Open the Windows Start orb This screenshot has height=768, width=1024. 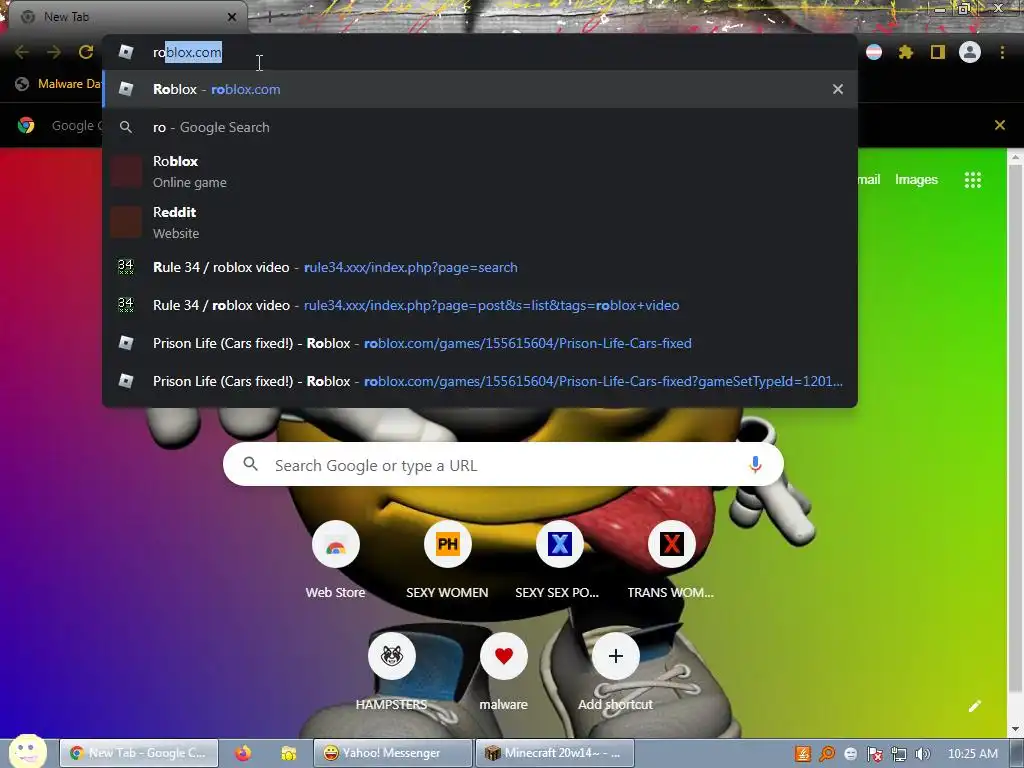27,752
